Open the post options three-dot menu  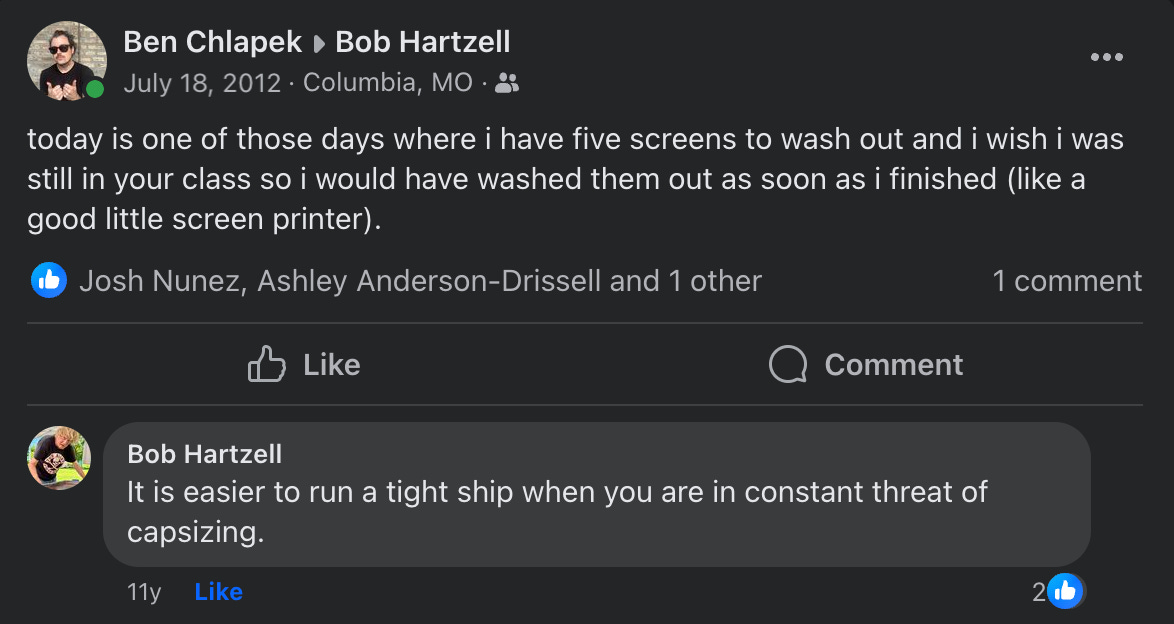(1106, 57)
